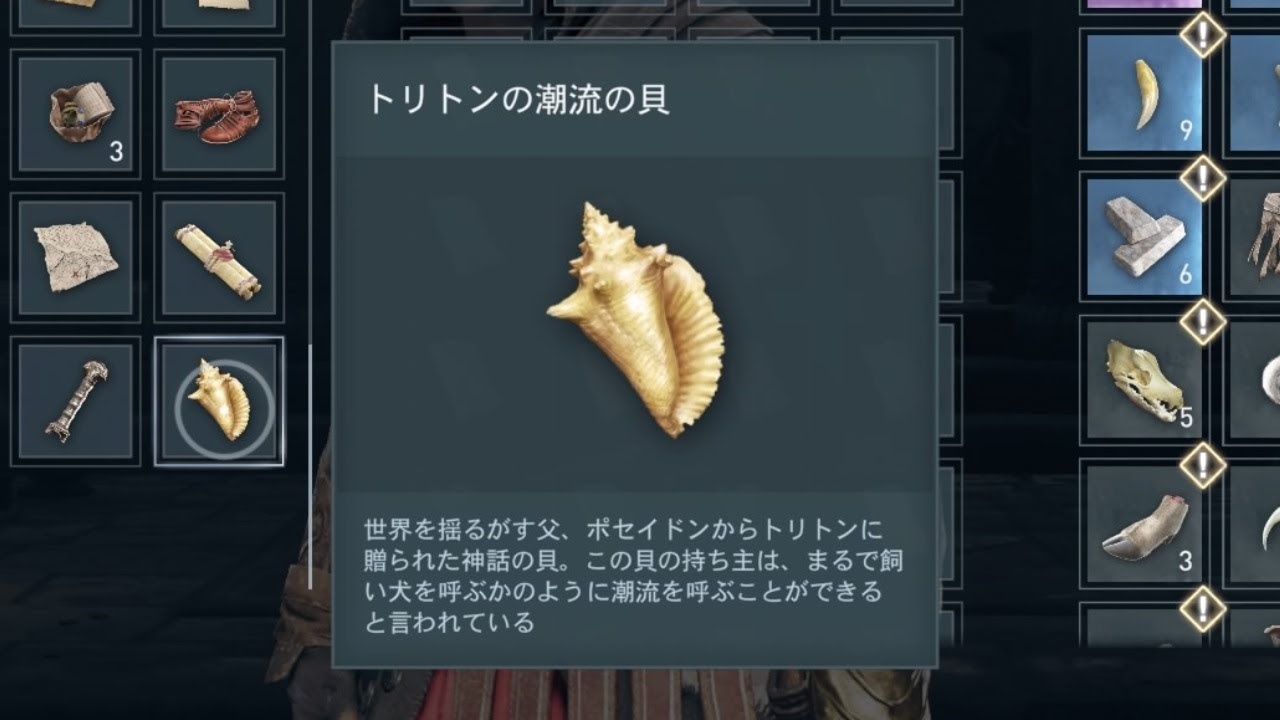Select the crumpled parchment map item
This screenshot has height=720, width=1280.
[x=76, y=258]
